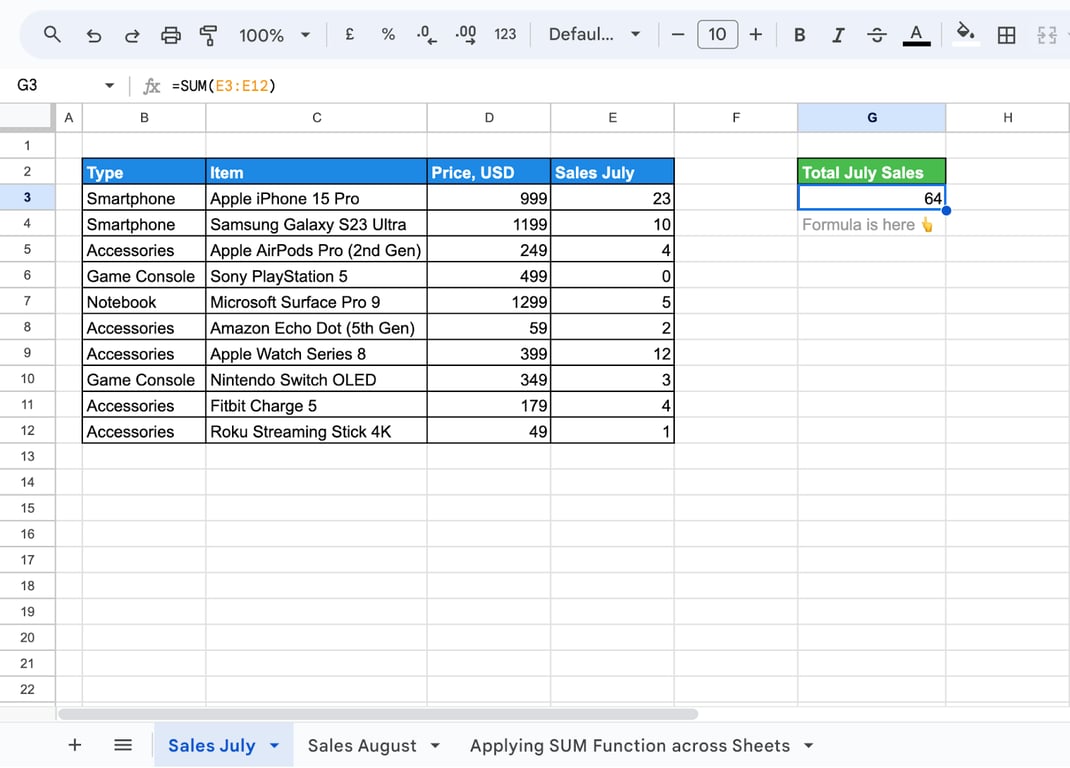
Task: Toggle bold formatting
Action: 800,35
